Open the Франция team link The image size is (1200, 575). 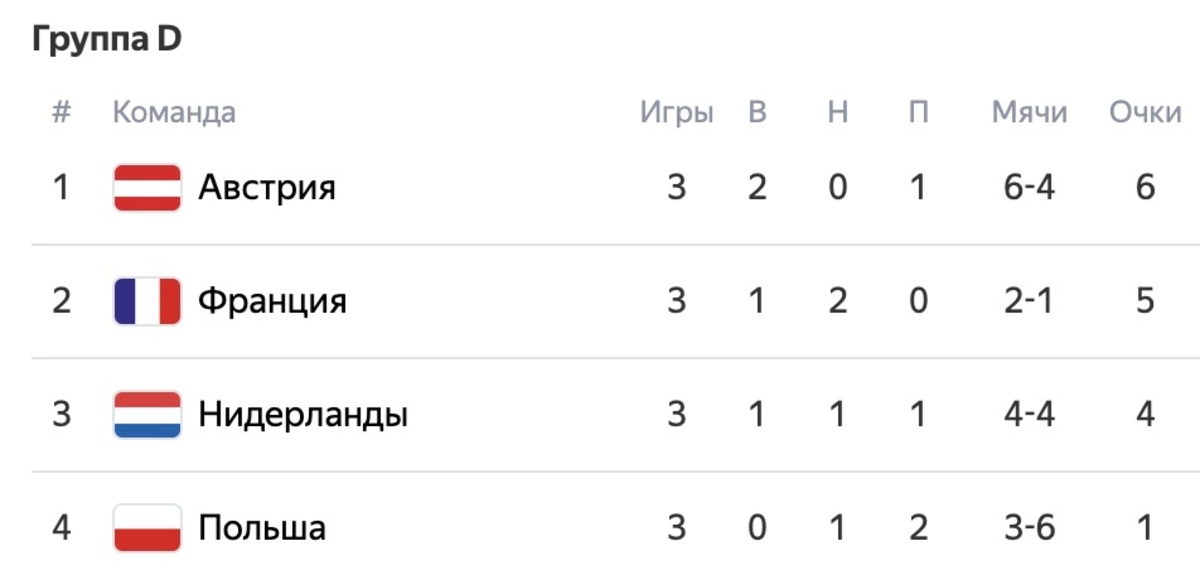point(272,301)
